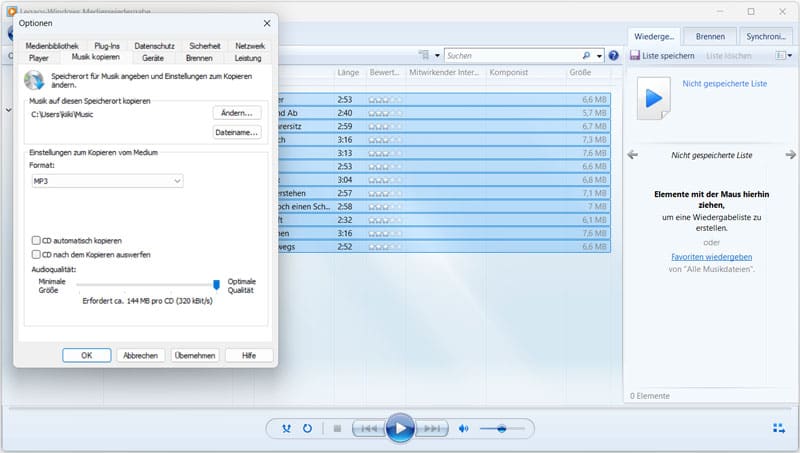Switch to Now Playing view icon
Image resolution: width=800 pixels, height=453 pixels.
click(x=779, y=428)
